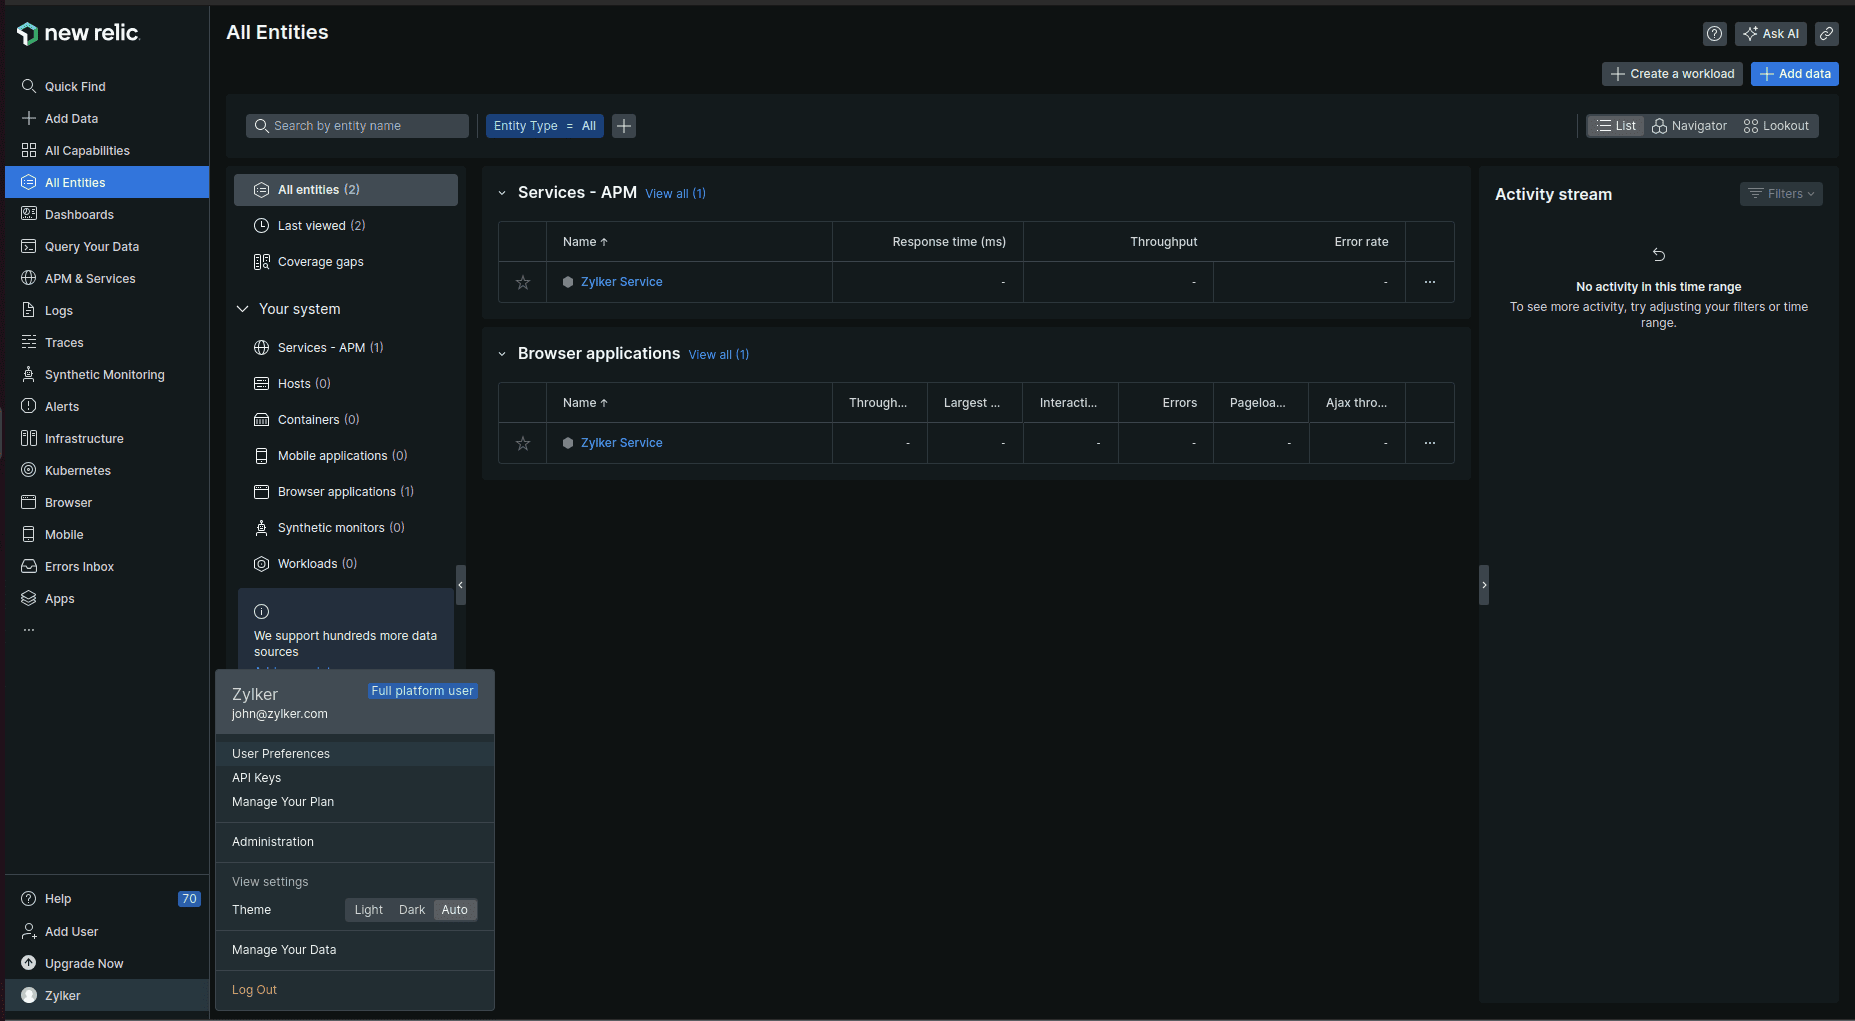This screenshot has width=1855, height=1021.
Task: Set theme to Dark
Action: (411, 910)
